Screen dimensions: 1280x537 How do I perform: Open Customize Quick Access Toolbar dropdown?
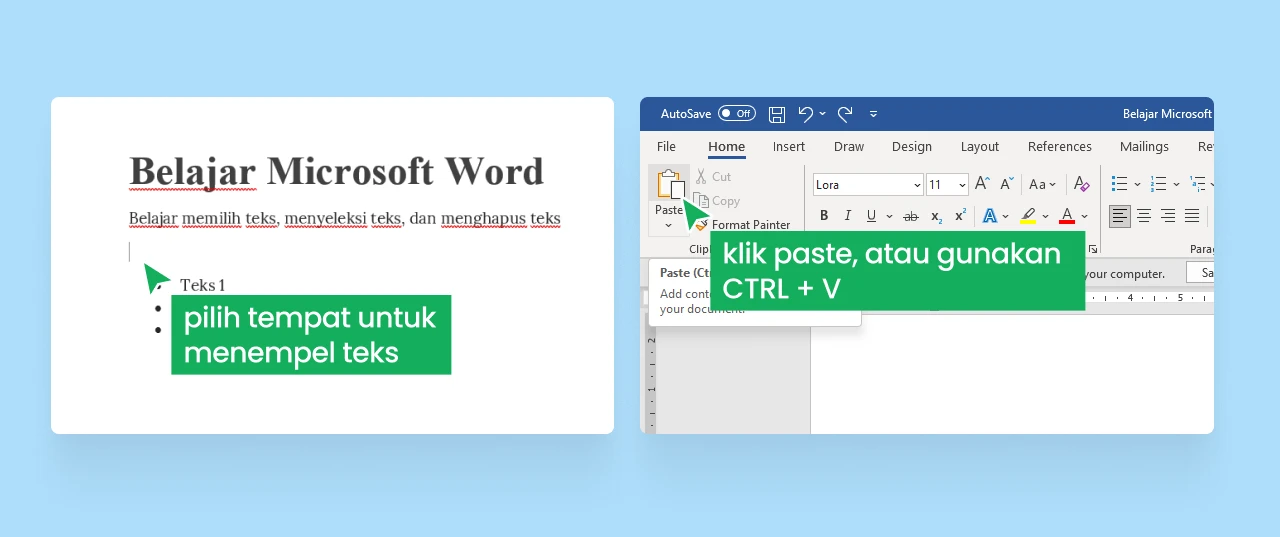873,114
